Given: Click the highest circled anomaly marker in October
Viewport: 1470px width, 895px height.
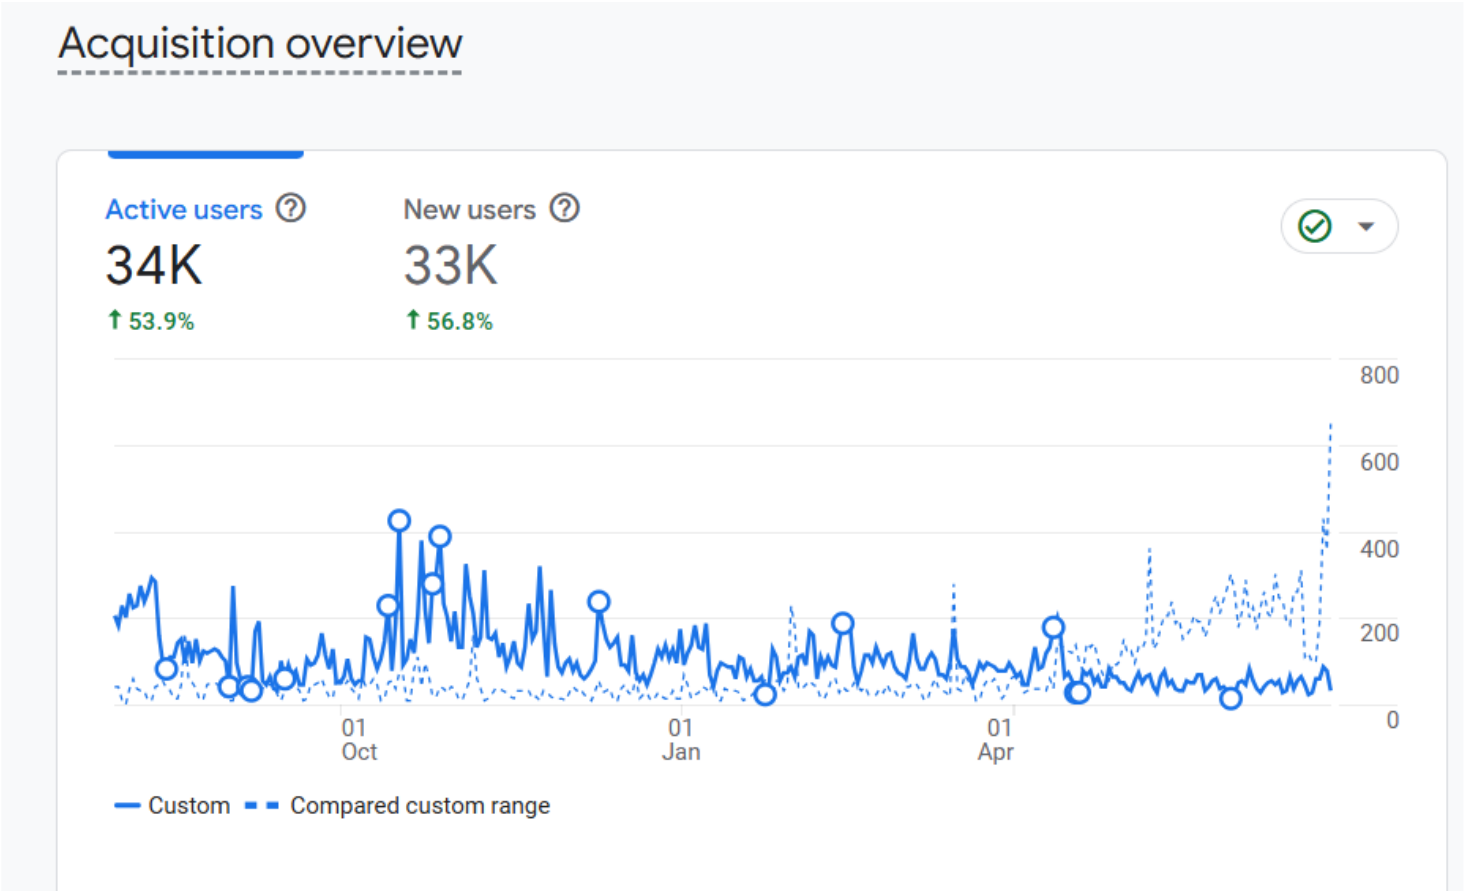Looking at the screenshot, I should click(x=399, y=521).
